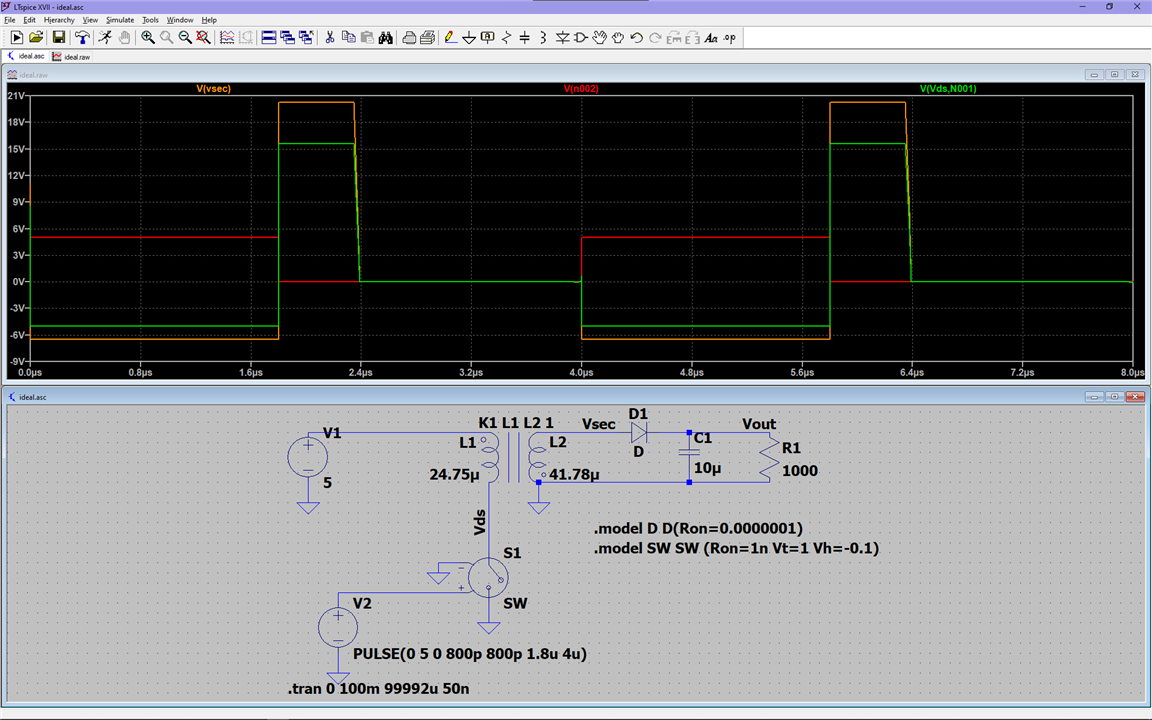The image size is (1152, 720).
Task: Click the orange V(vsec) trace label
Action: pos(214,89)
